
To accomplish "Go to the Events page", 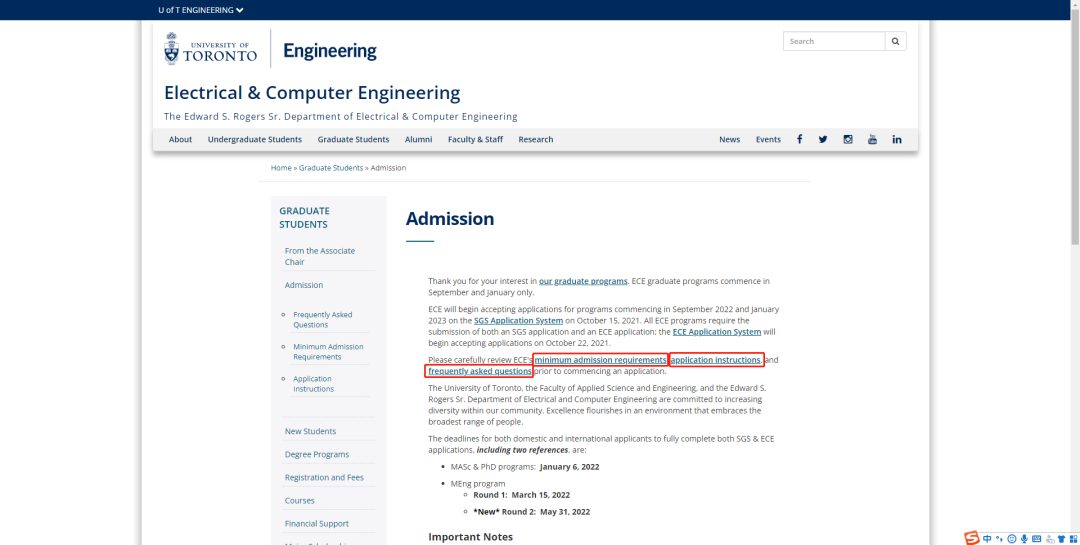I will (768, 139).
